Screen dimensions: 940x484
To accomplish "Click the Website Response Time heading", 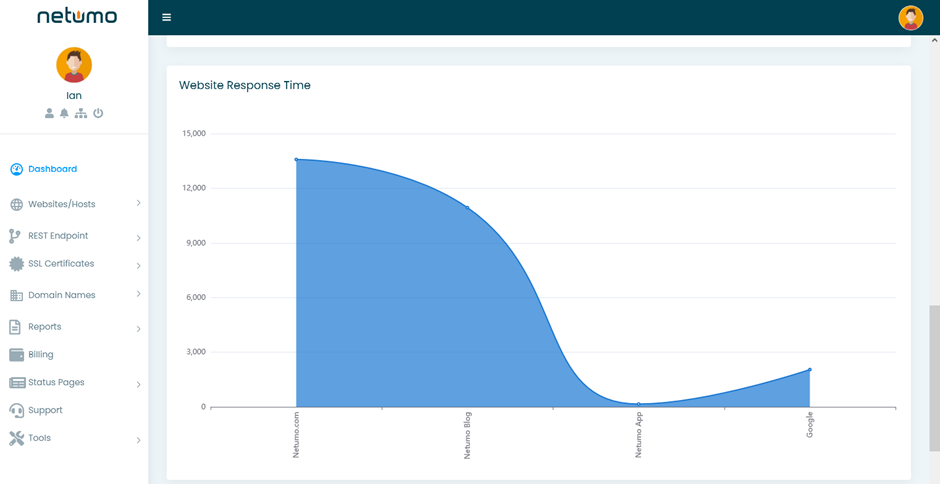I will pyautogui.click(x=245, y=85).
